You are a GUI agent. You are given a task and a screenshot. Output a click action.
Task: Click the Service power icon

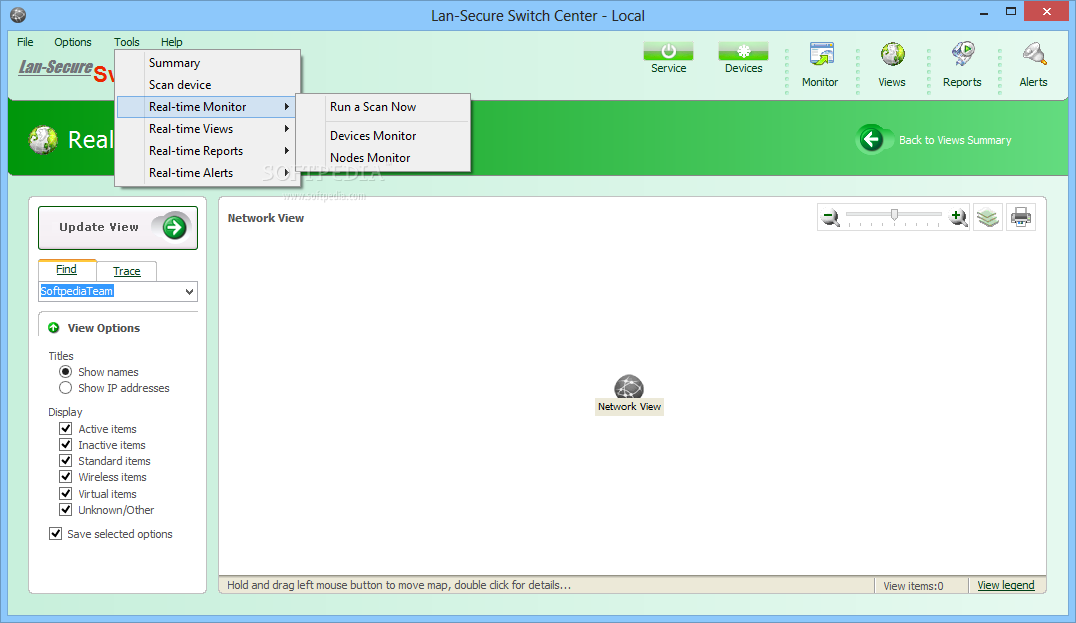coord(668,51)
